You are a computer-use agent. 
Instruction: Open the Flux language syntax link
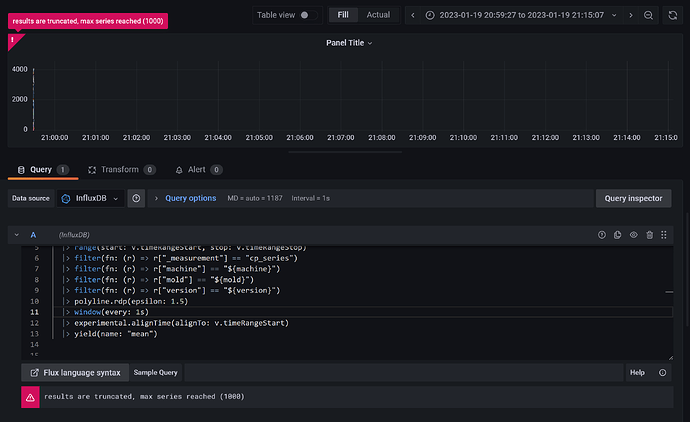pos(76,372)
